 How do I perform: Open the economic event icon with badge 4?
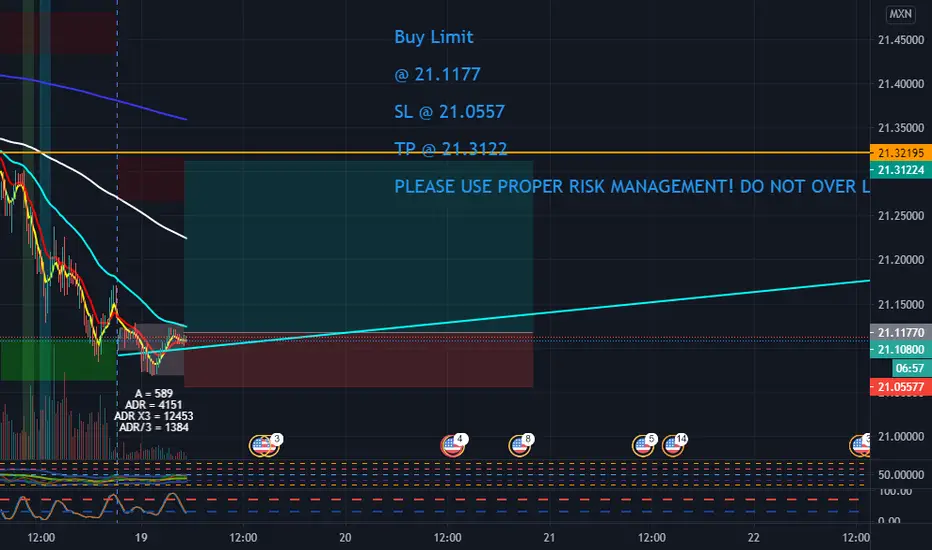454,445
